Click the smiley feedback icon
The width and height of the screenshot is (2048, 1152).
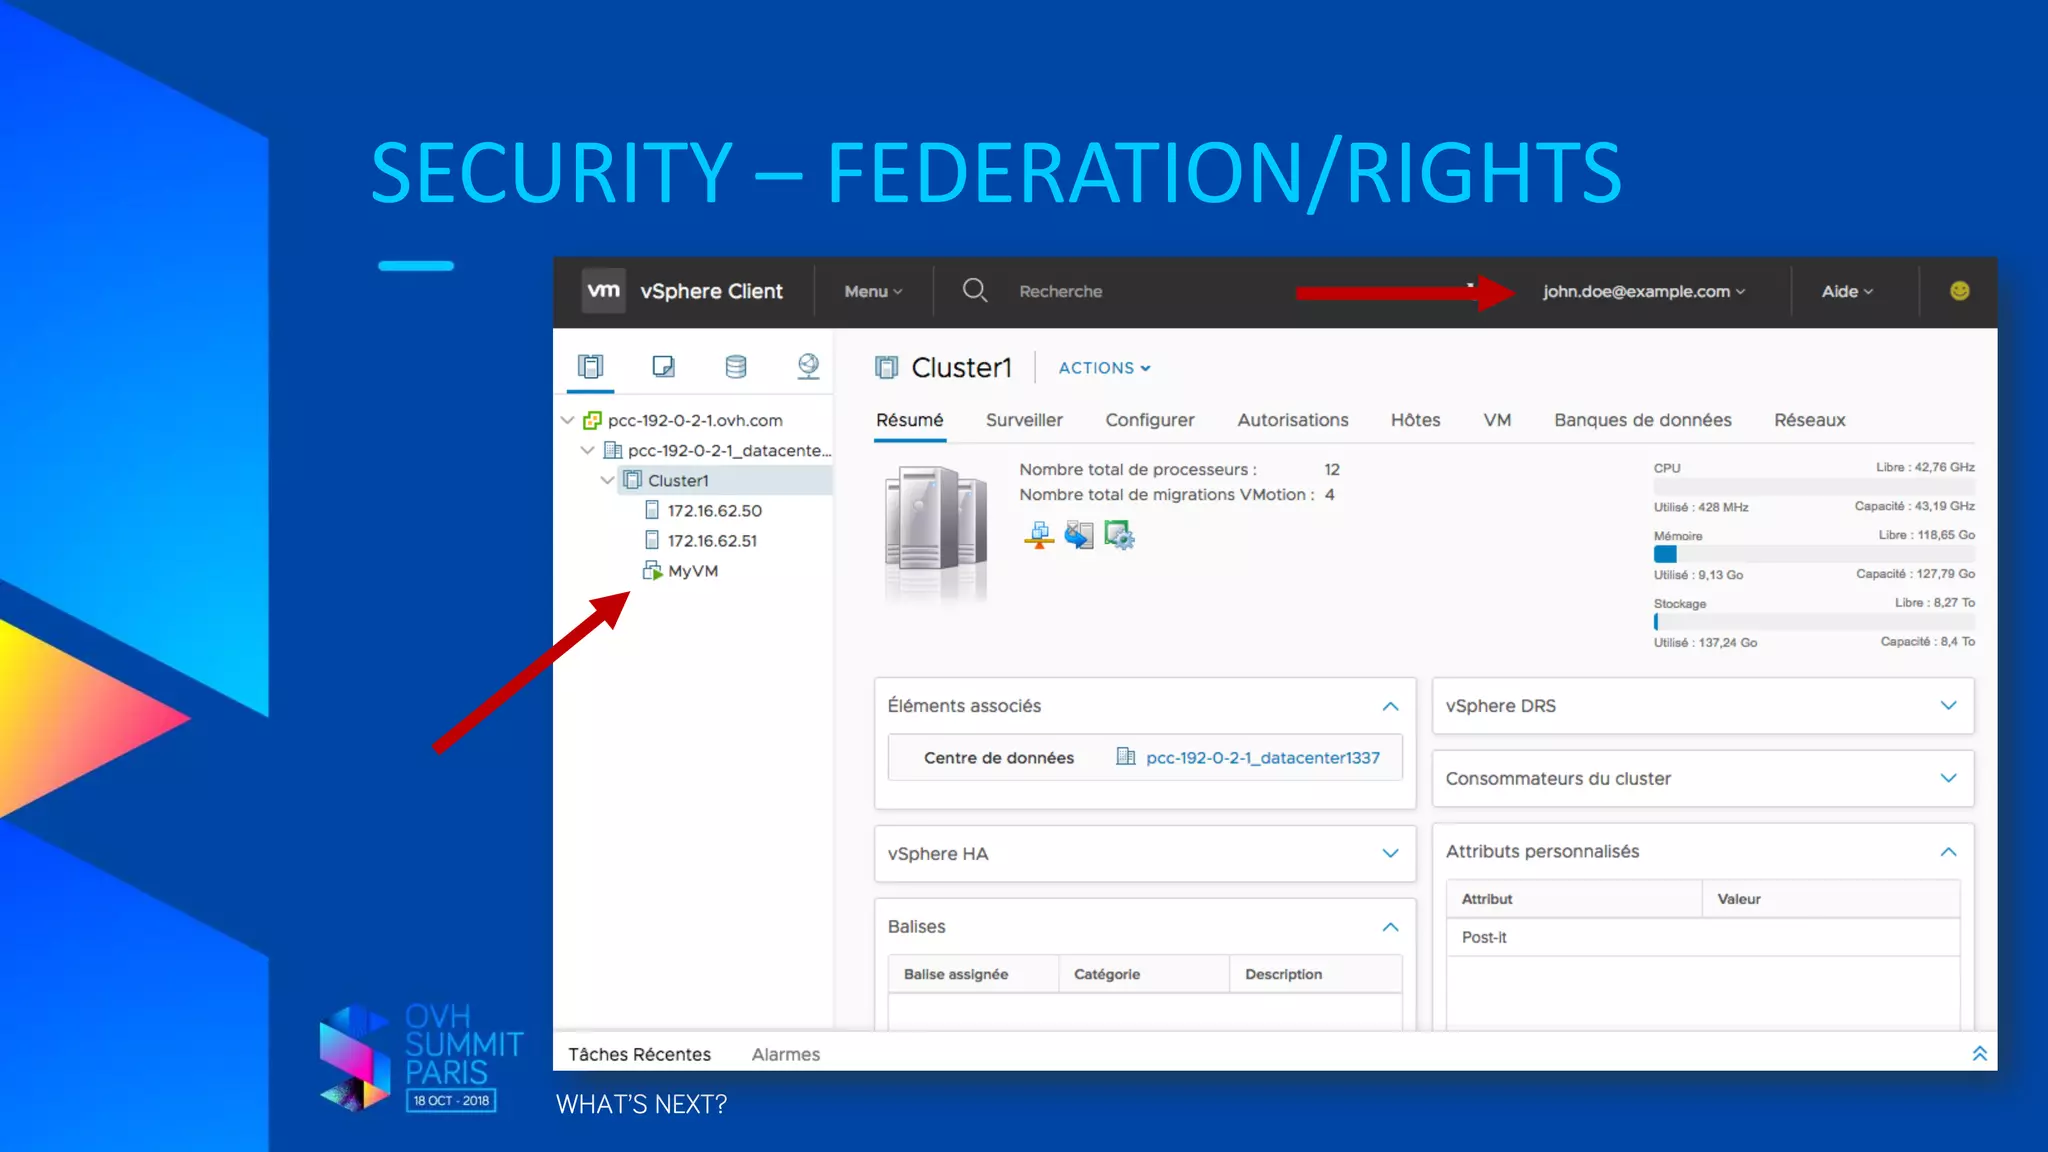pyautogui.click(x=1959, y=291)
